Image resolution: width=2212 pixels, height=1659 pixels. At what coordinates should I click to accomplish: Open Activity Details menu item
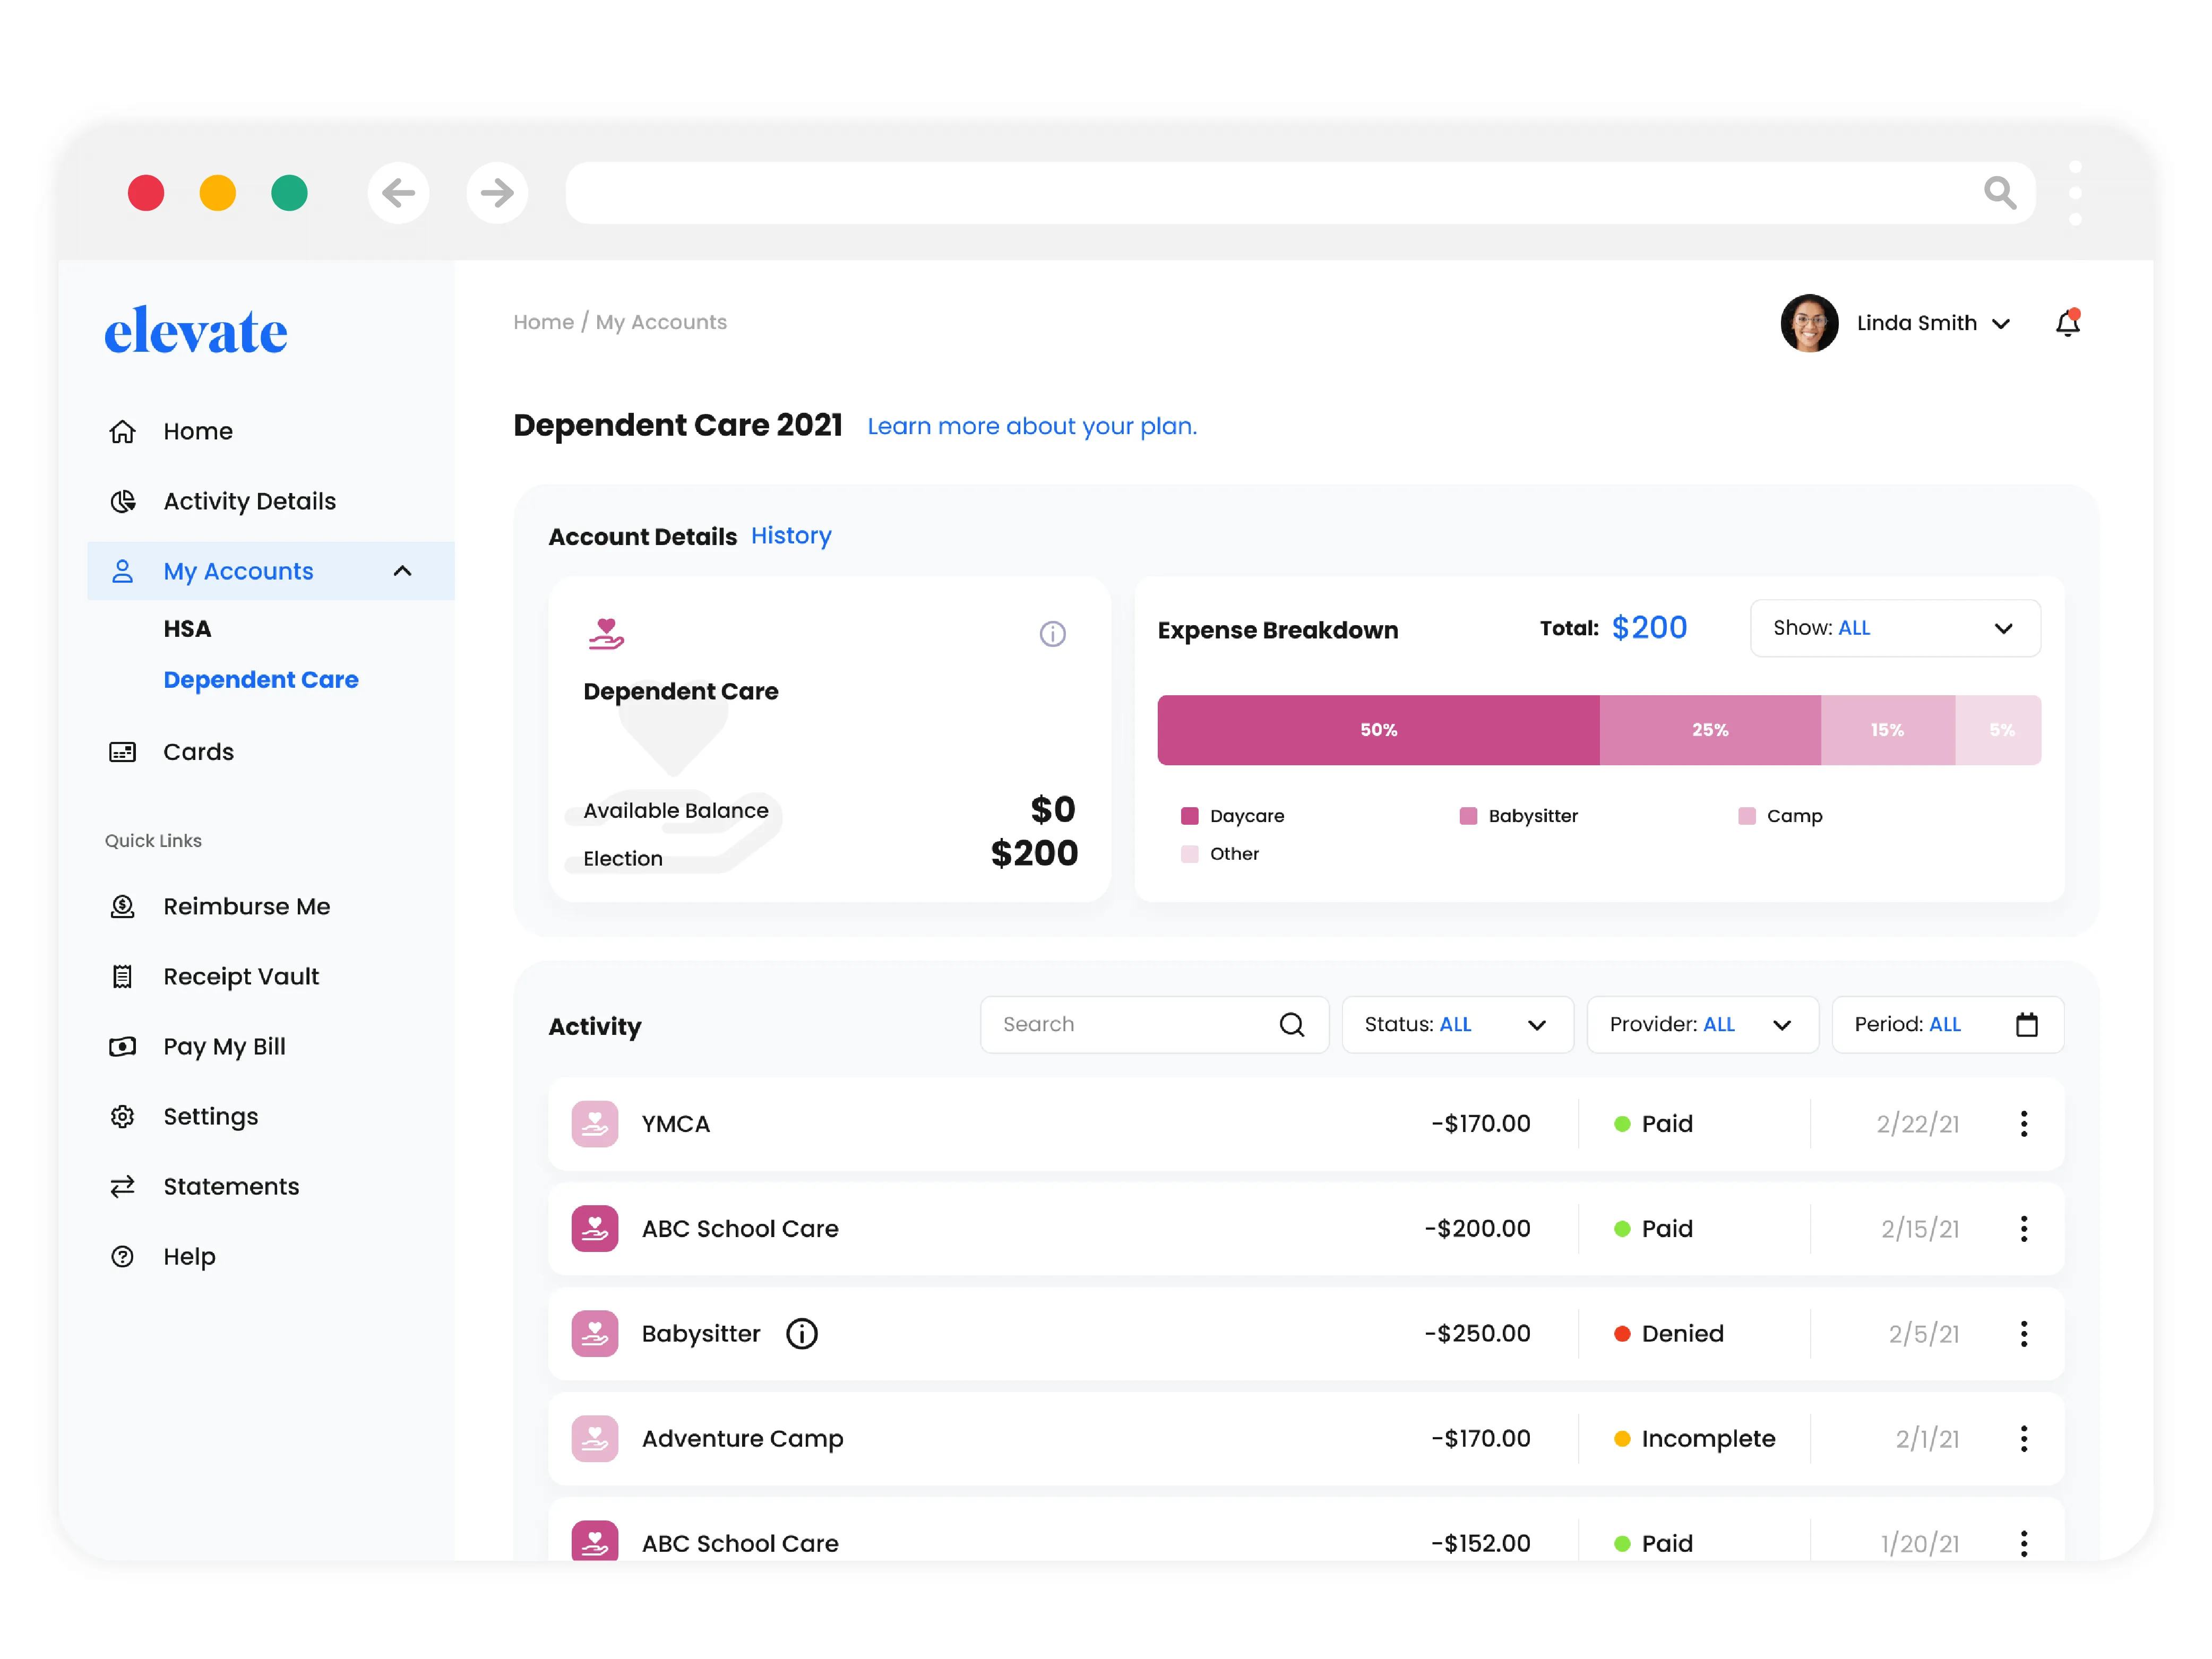[x=250, y=501]
